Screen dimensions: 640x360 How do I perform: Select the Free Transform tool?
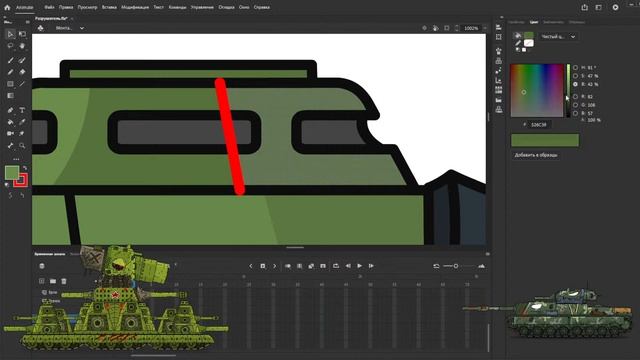pos(22,34)
